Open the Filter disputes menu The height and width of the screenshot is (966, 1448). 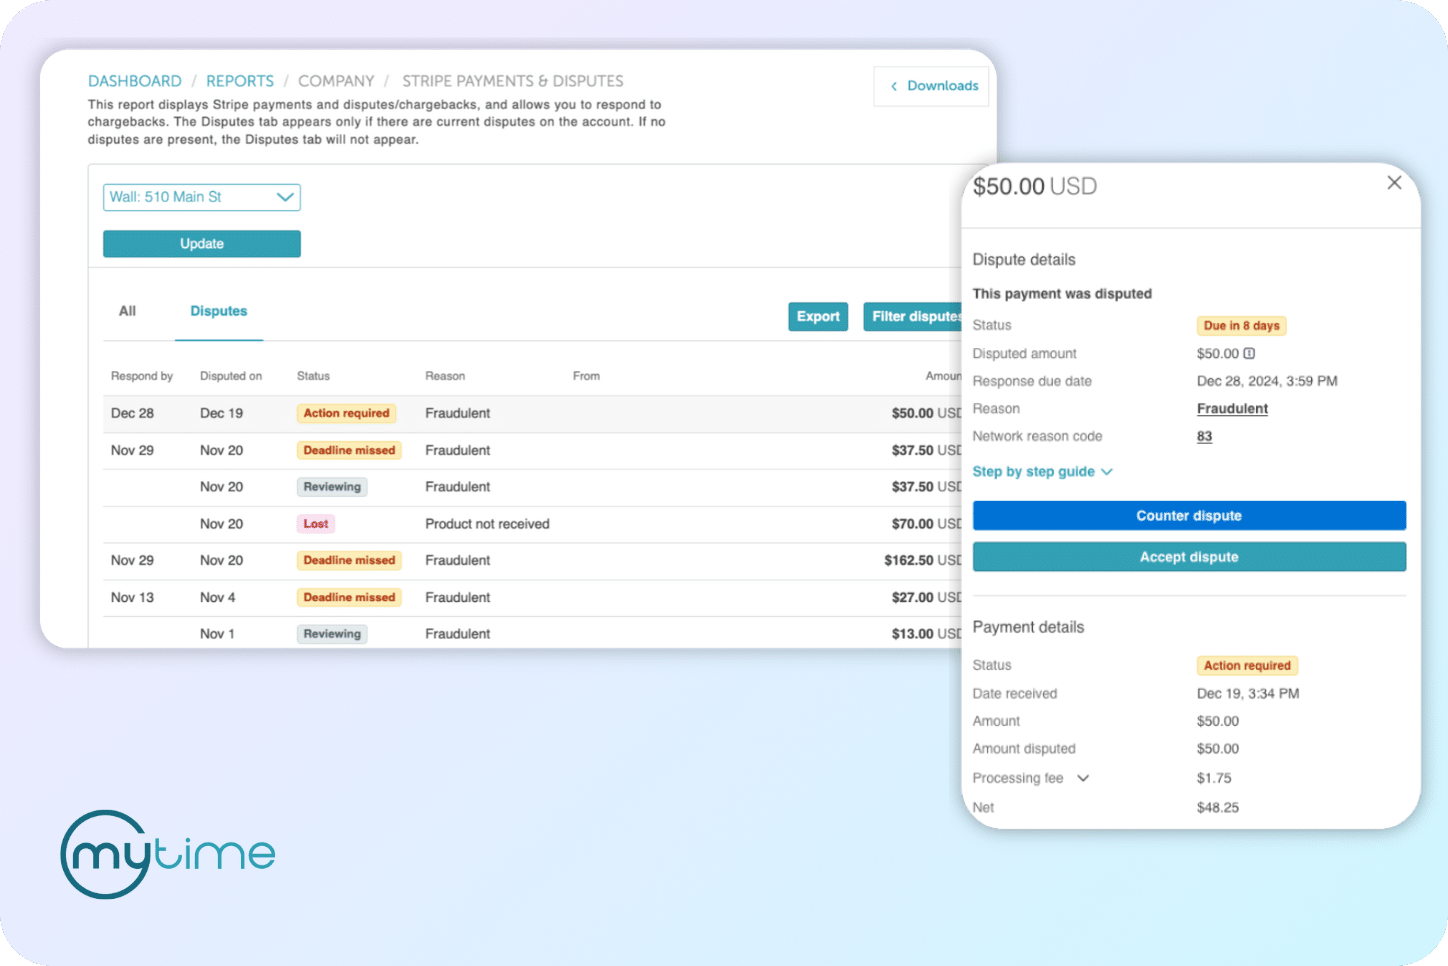915,316
